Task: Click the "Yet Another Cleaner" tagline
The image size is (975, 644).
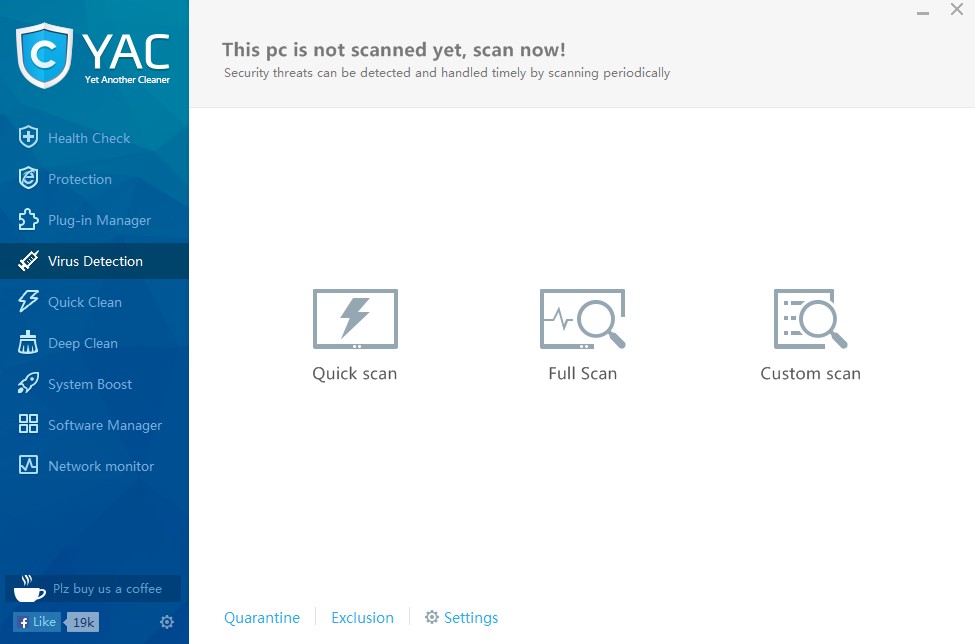Action: click(127, 80)
